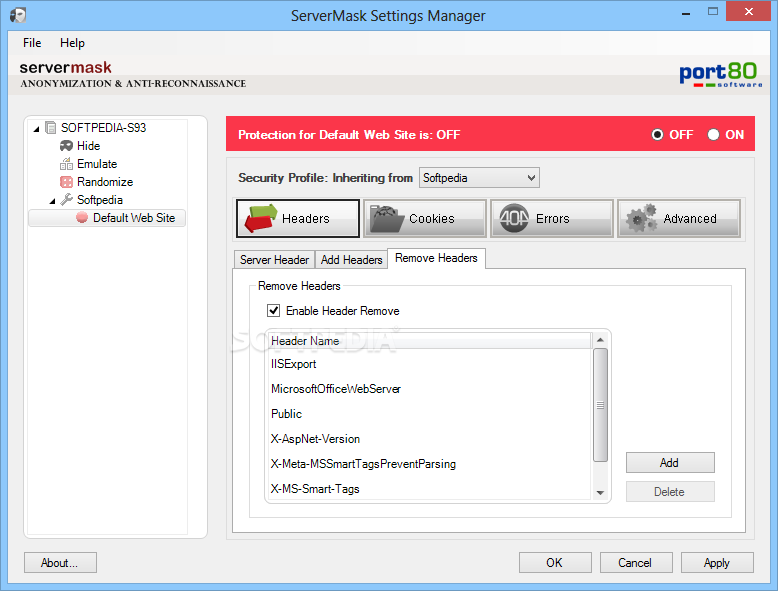778x591 pixels.
Task: Collapse the Softpedia profile node
Action: click(x=52, y=201)
